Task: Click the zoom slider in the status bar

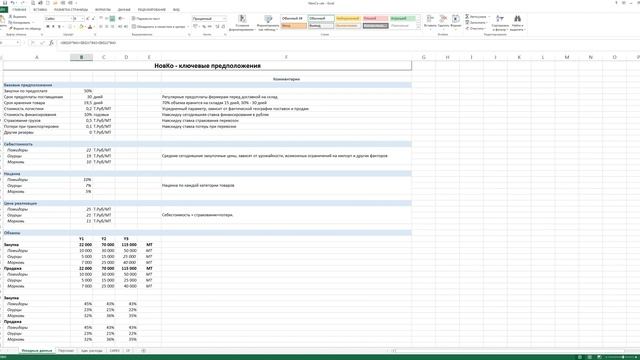Action: [620, 357]
